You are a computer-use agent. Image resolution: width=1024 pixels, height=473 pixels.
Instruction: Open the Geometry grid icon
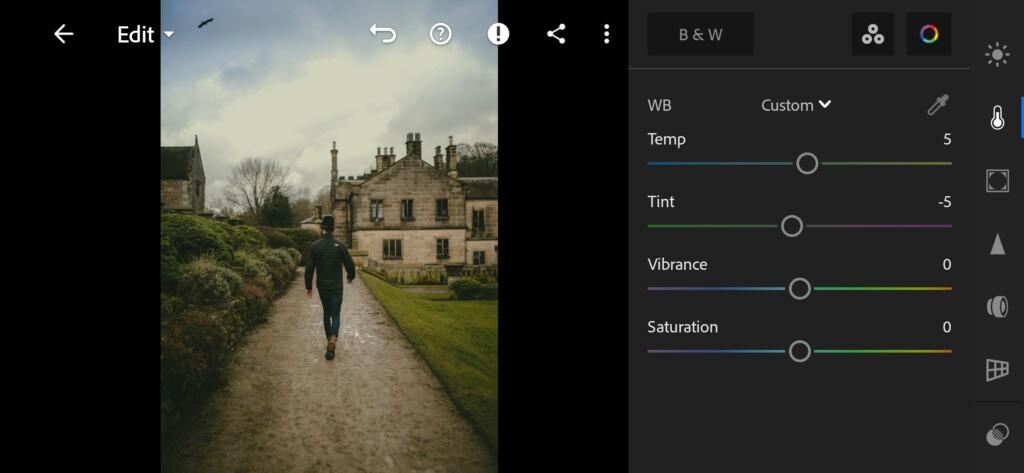997,370
